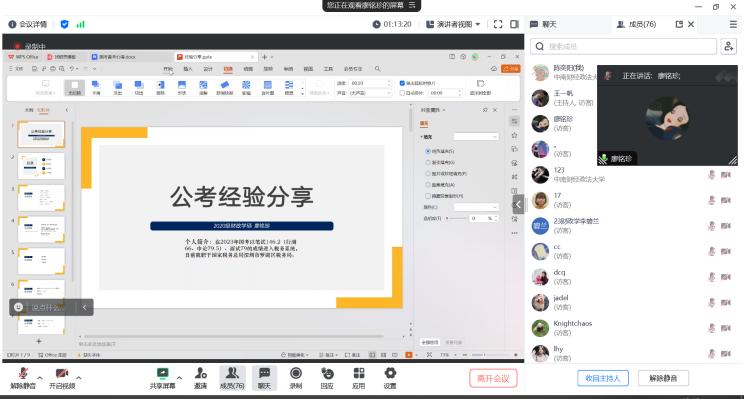This screenshot has width=744, height=399.
Task: Click the add member icon beside search
Action: (x=729, y=46)
